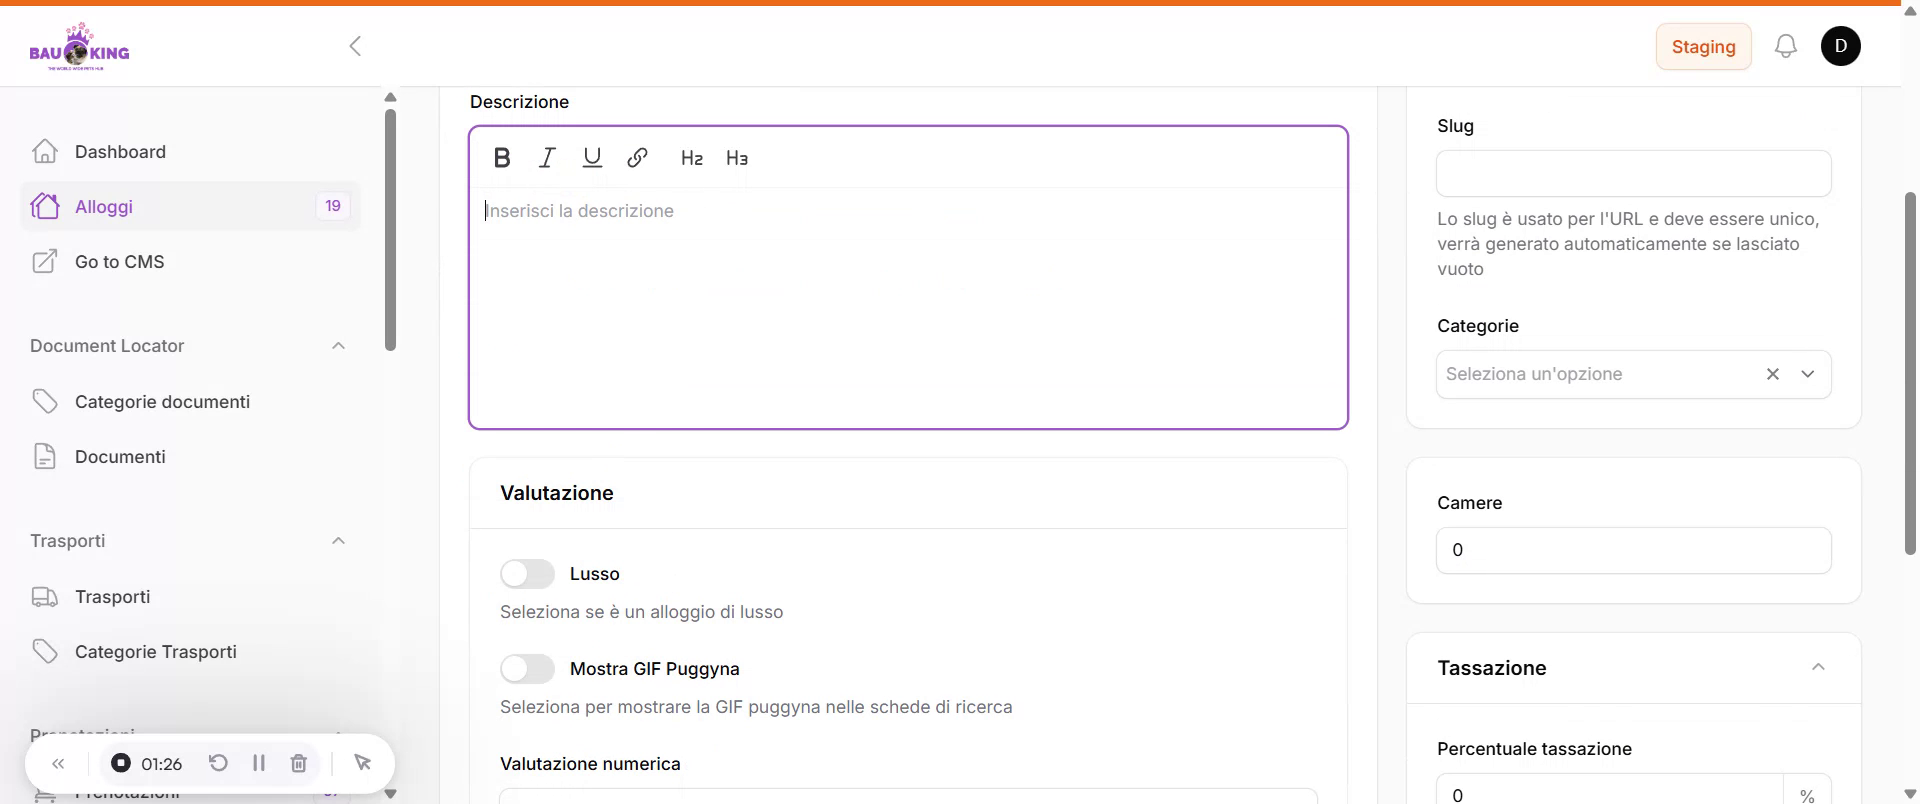This screenshot has width=1920, height=804.
Task: Focus the Slug input field
Action: pos(1634,174)
